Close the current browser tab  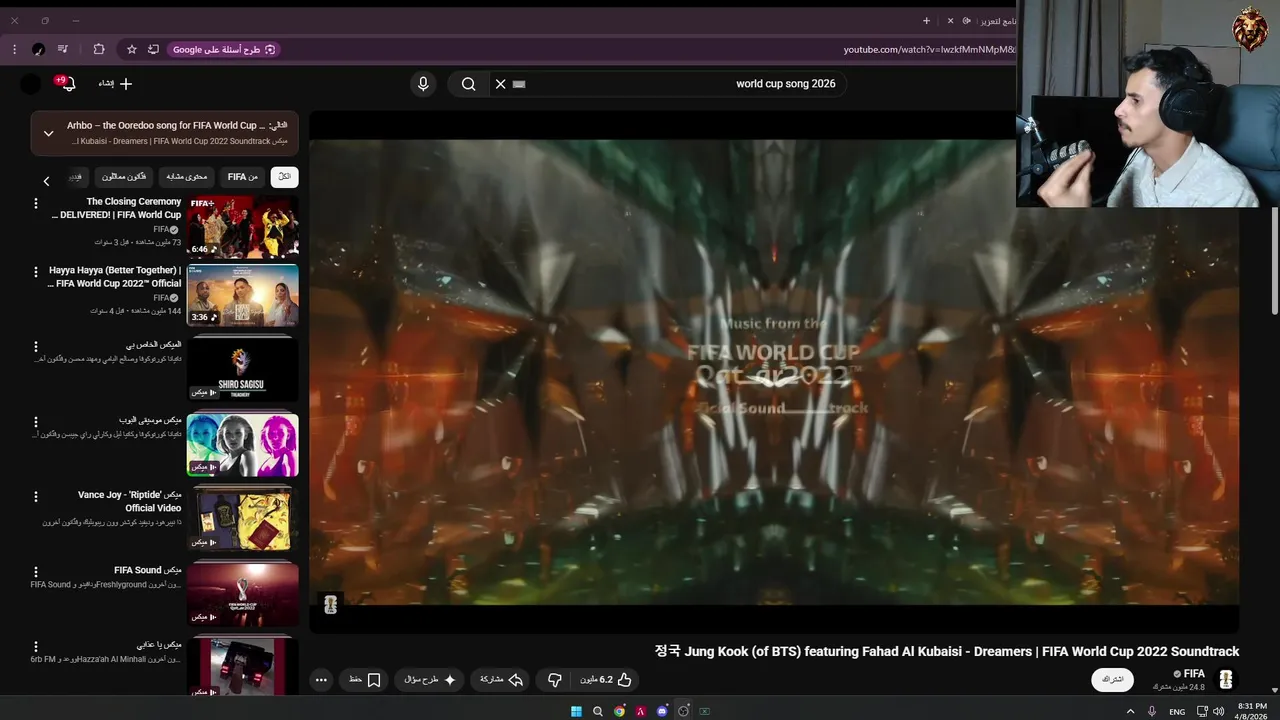951,20
